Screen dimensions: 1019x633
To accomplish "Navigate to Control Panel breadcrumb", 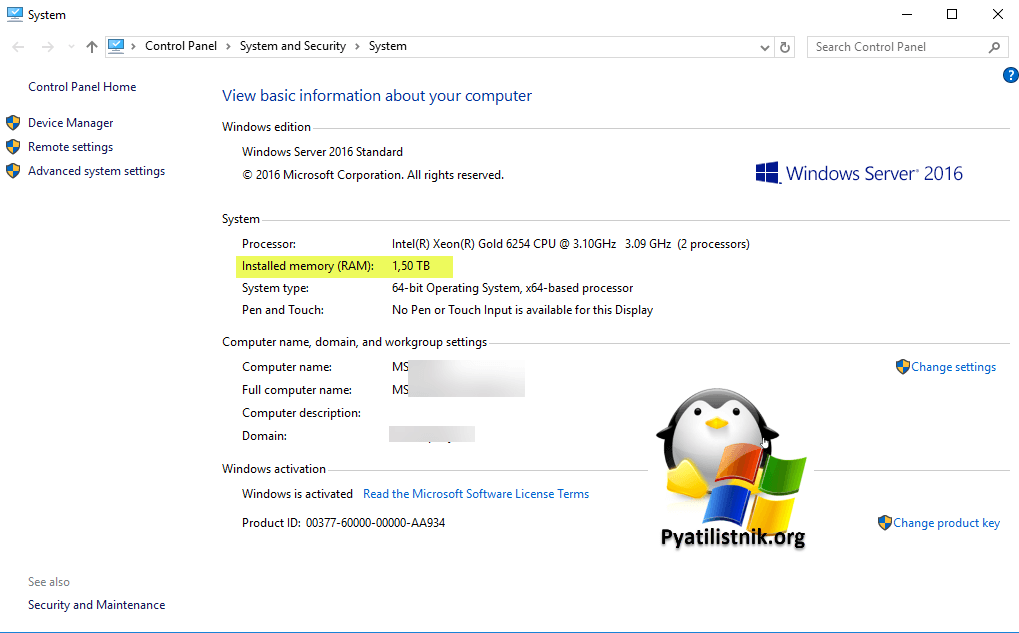I will [x=183, y=46].
